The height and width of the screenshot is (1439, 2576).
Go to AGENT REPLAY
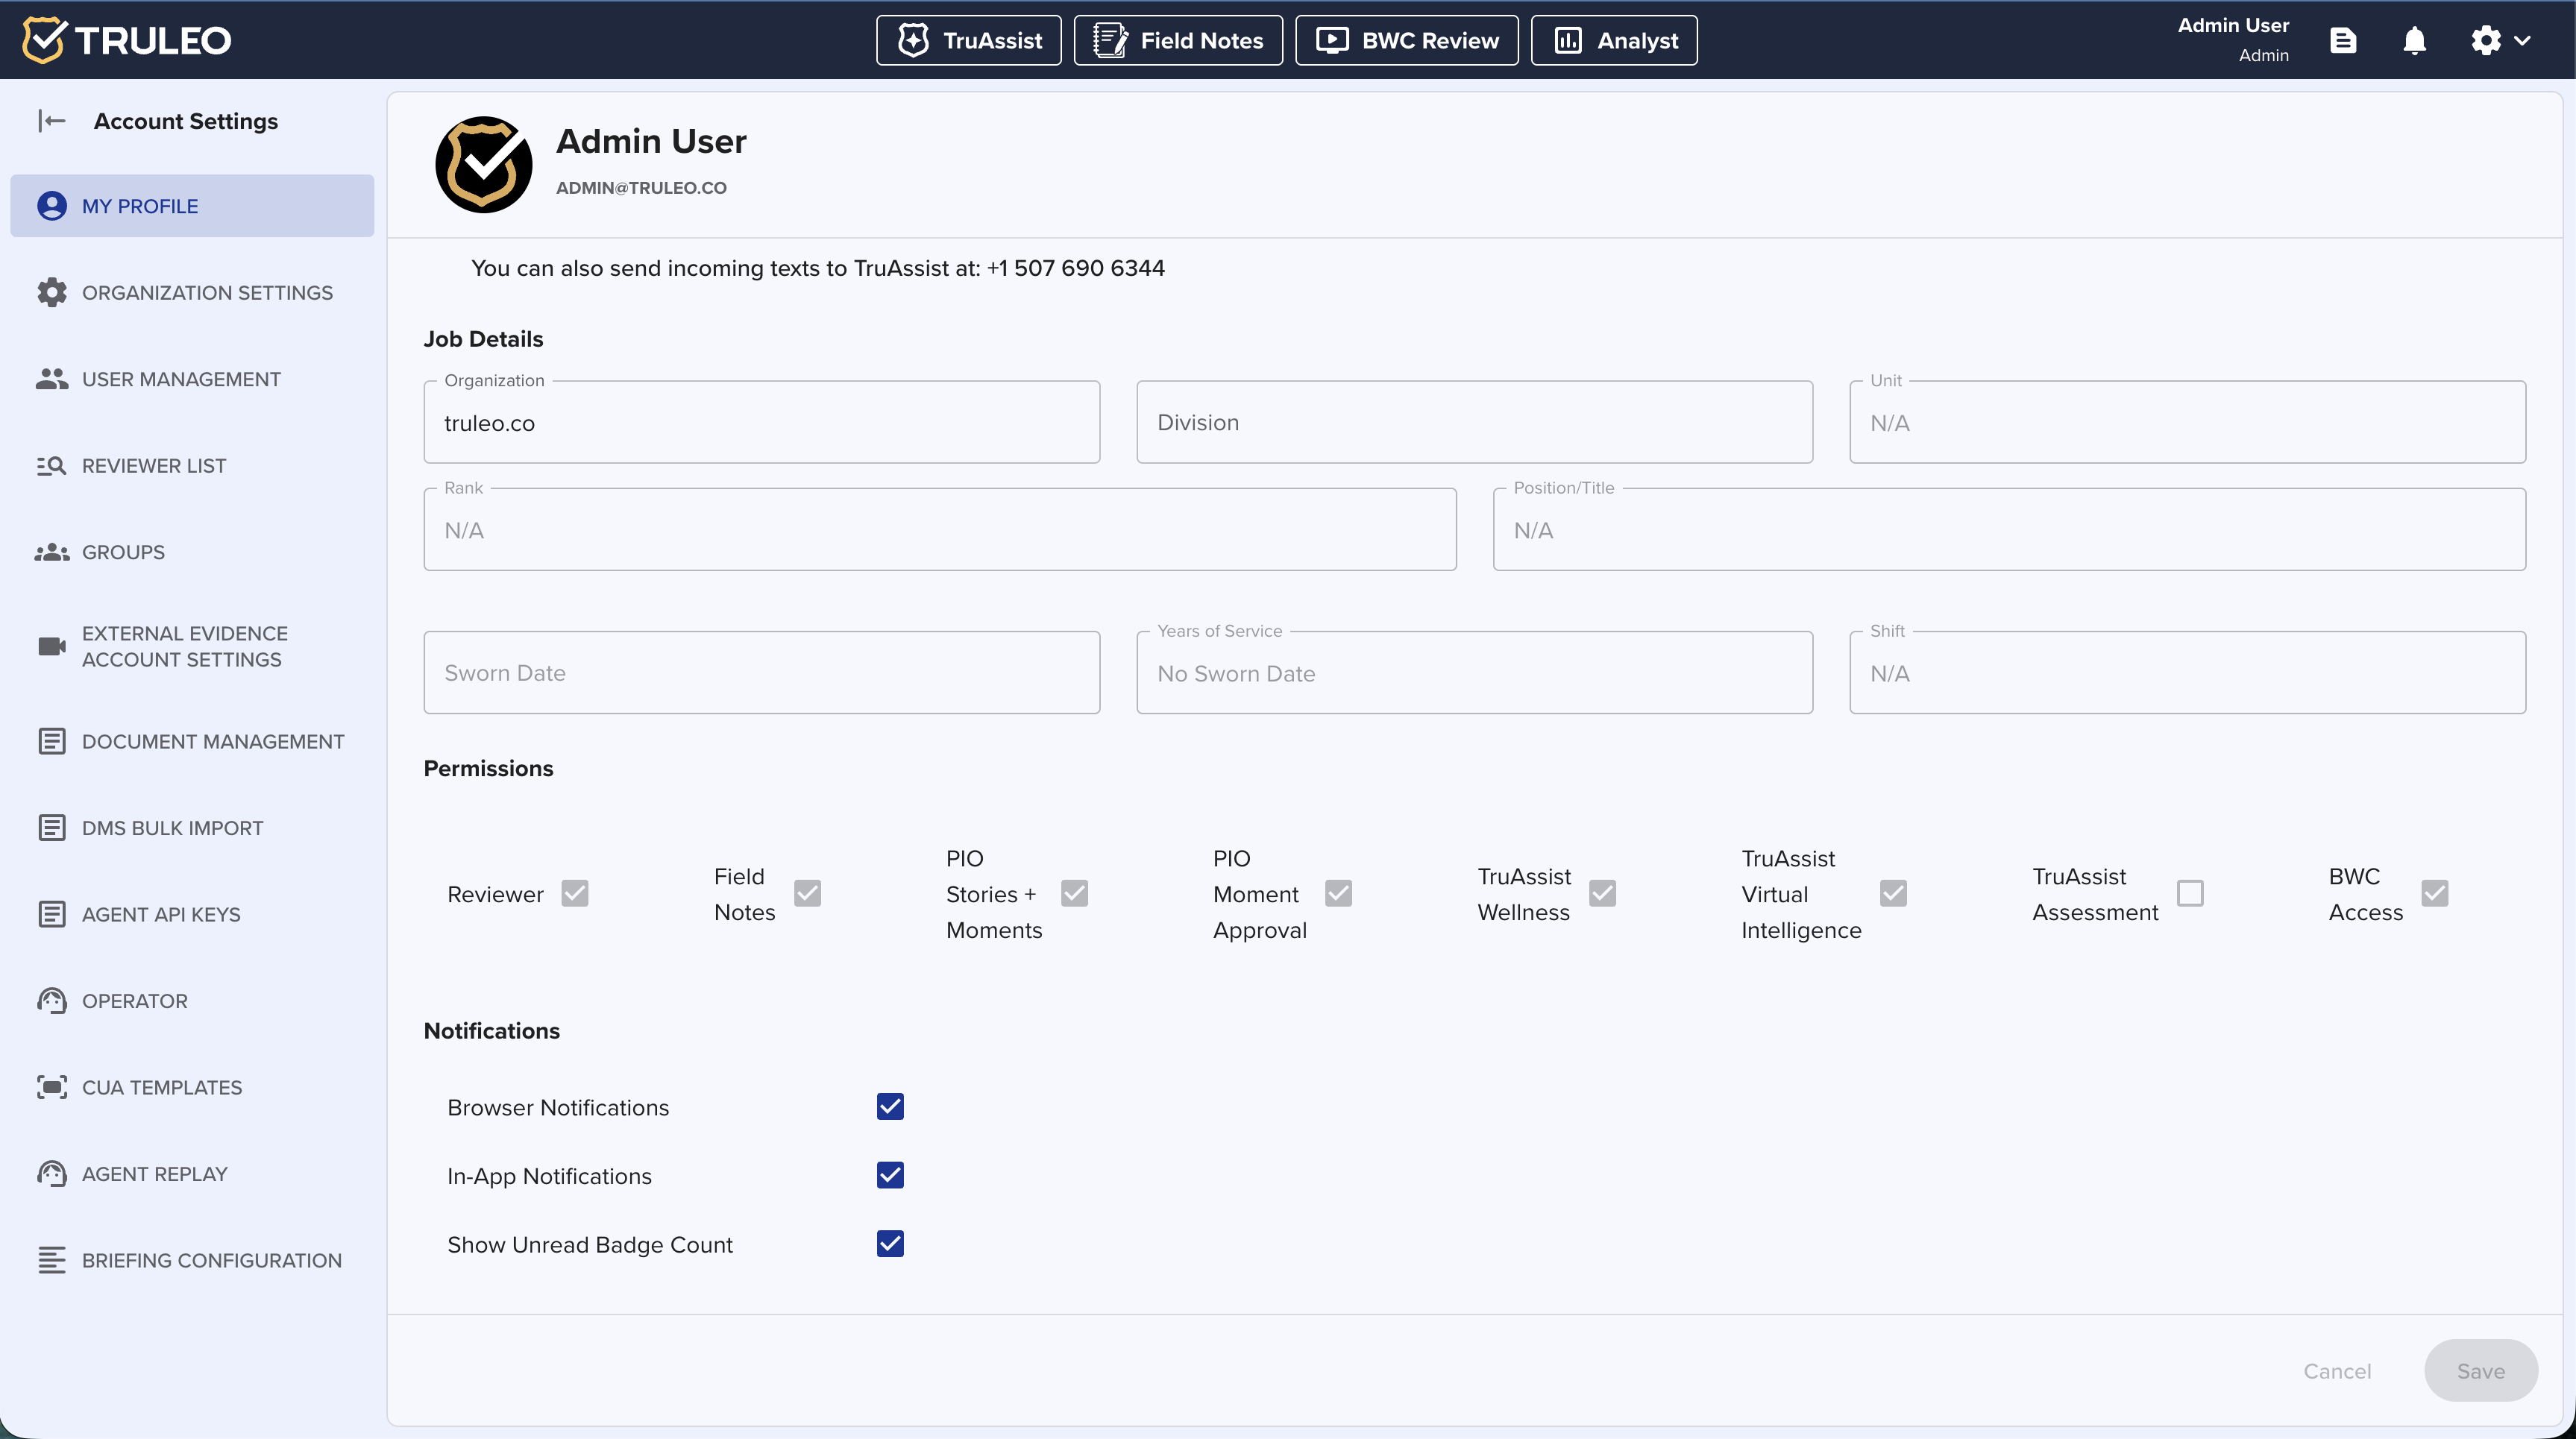(192, 1174)
